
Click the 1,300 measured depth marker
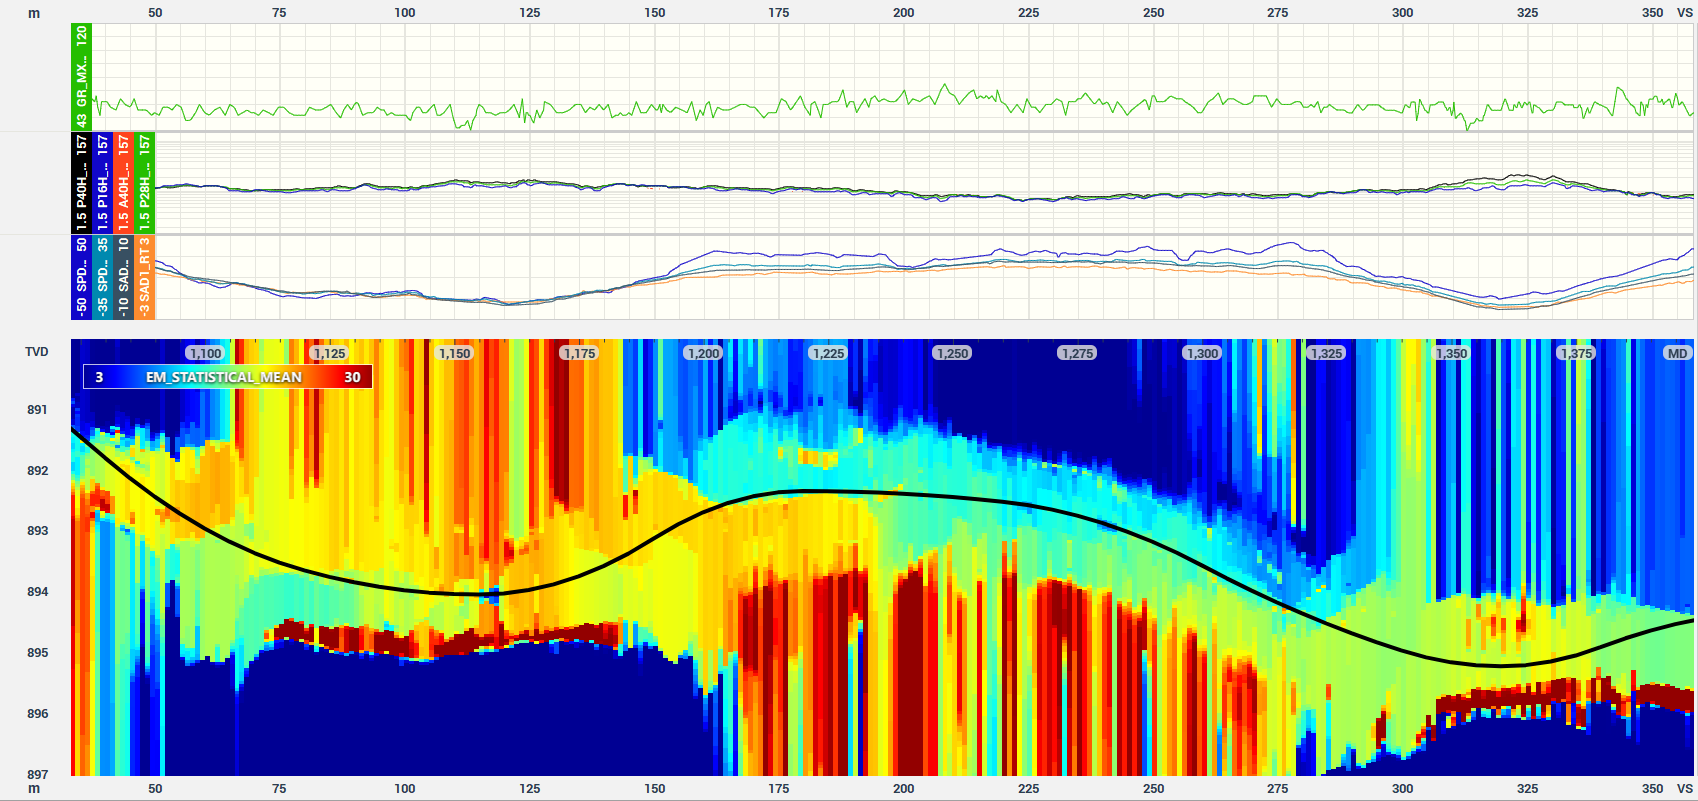(x=1201, y=353)
